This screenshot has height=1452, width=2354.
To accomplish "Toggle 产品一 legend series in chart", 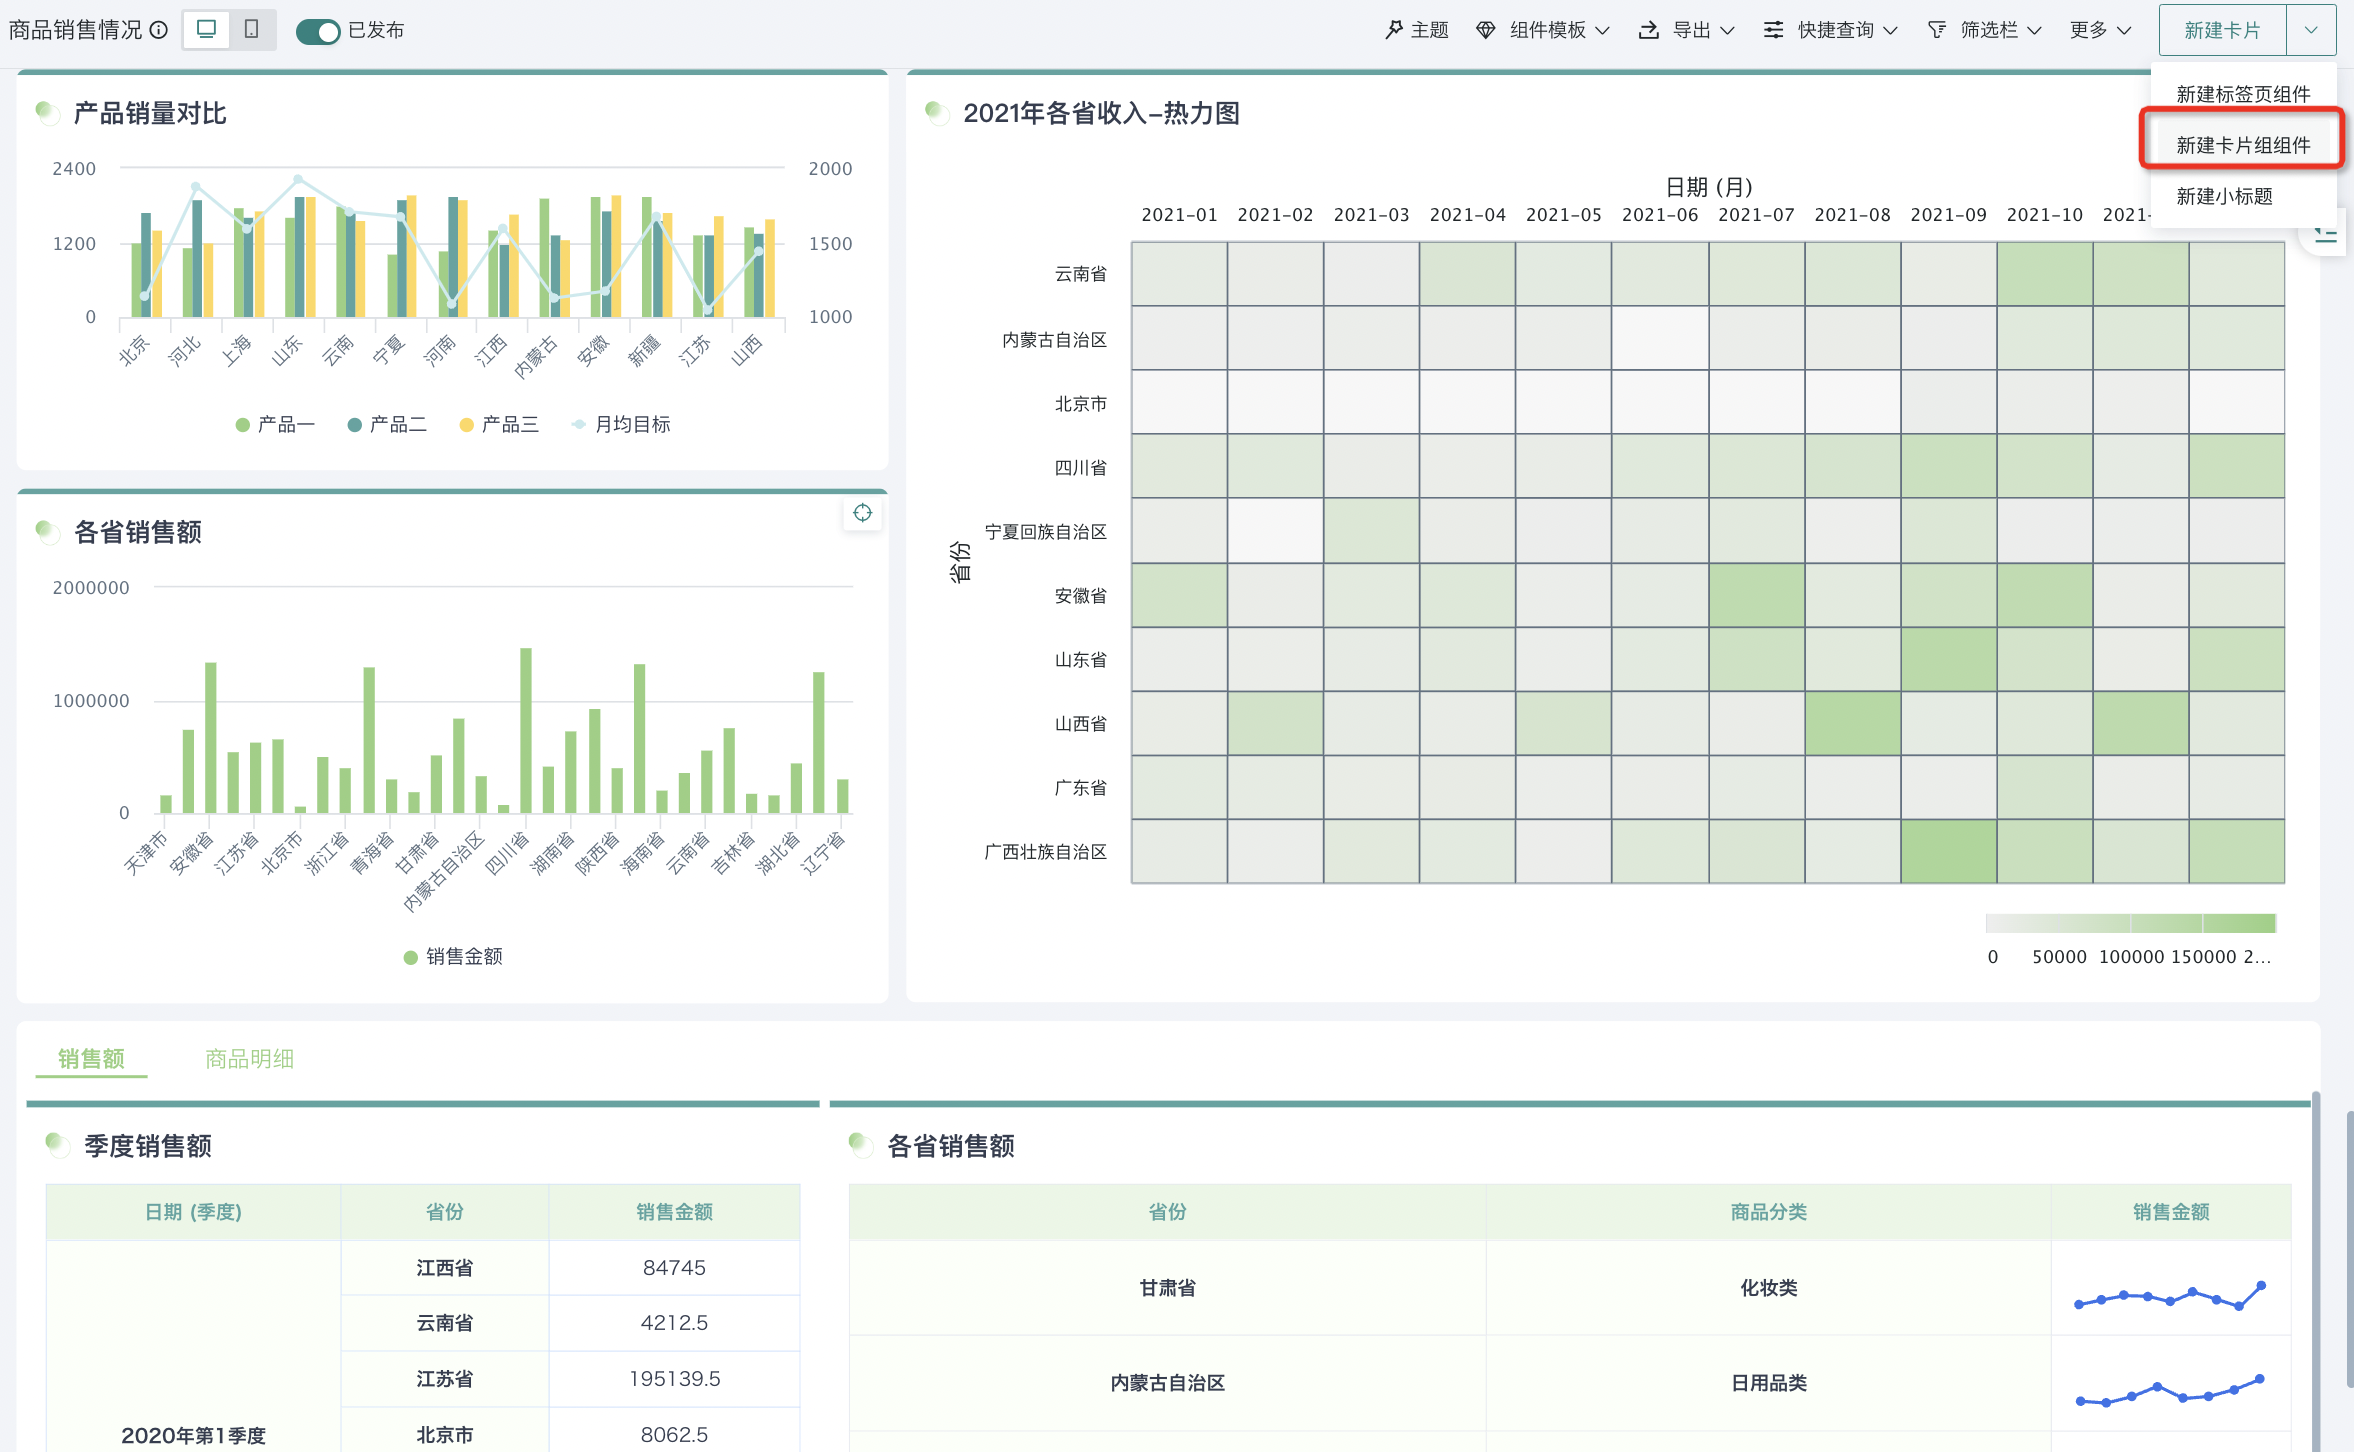I will coord(275,425).
